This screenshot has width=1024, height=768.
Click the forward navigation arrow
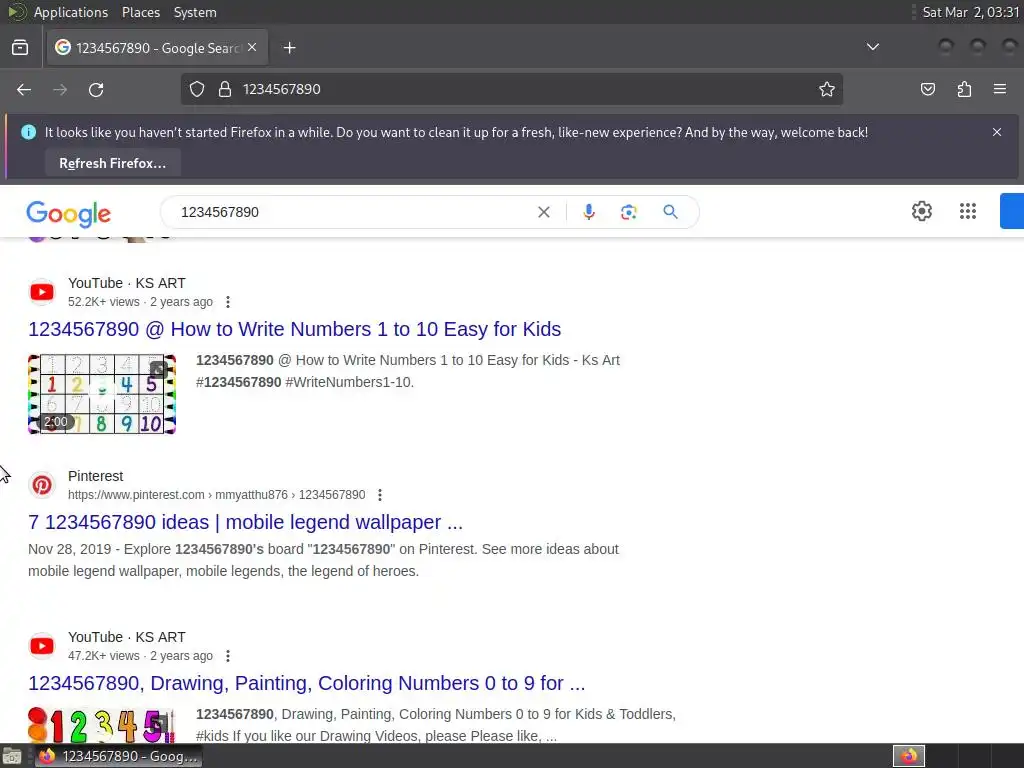point(60,89)
